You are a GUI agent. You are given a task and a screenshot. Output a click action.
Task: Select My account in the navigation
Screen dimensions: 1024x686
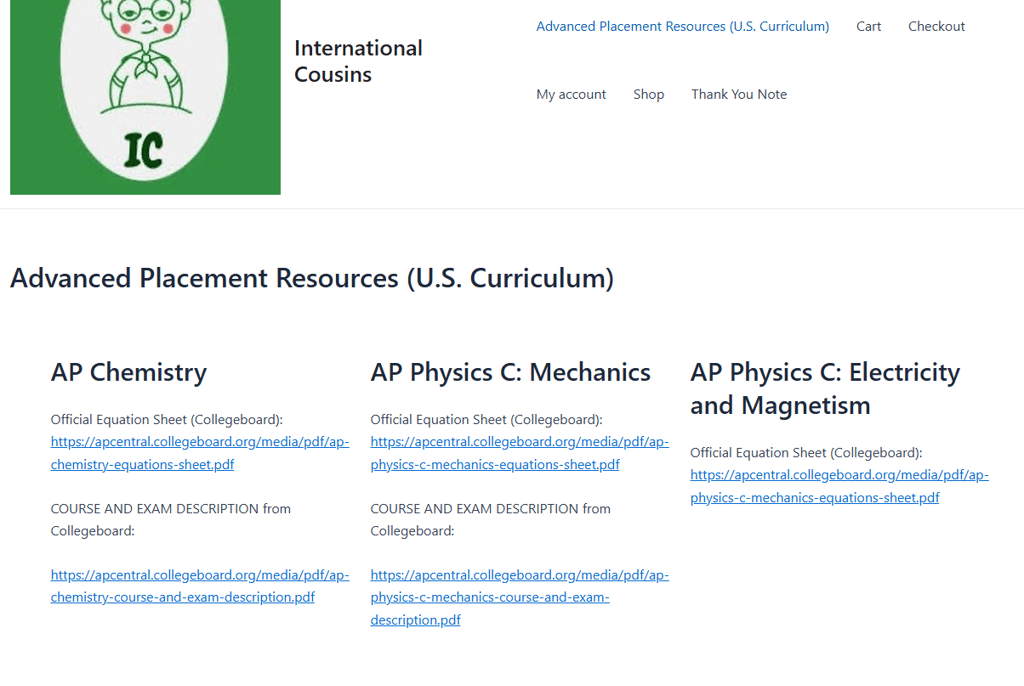(571, 94)
